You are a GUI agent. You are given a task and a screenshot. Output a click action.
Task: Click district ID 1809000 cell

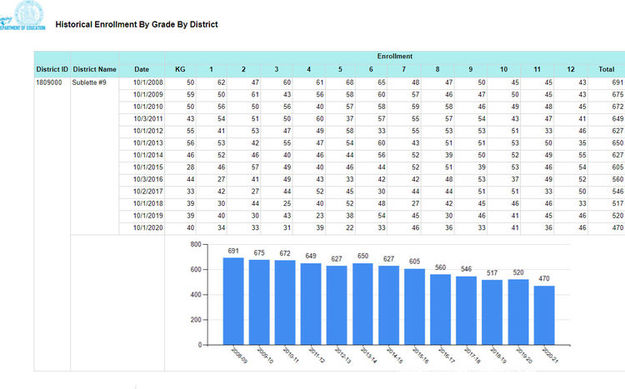click(x=49, y=83)
